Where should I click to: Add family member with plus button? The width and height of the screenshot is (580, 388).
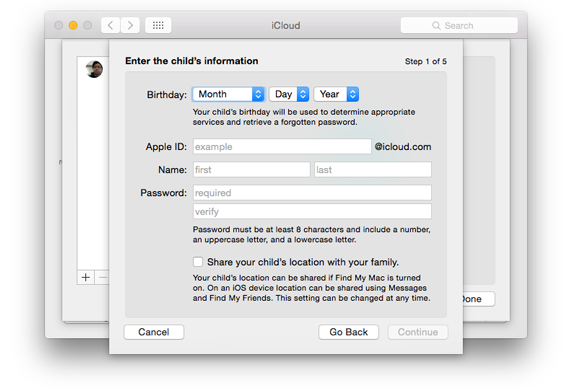point(86,277)
